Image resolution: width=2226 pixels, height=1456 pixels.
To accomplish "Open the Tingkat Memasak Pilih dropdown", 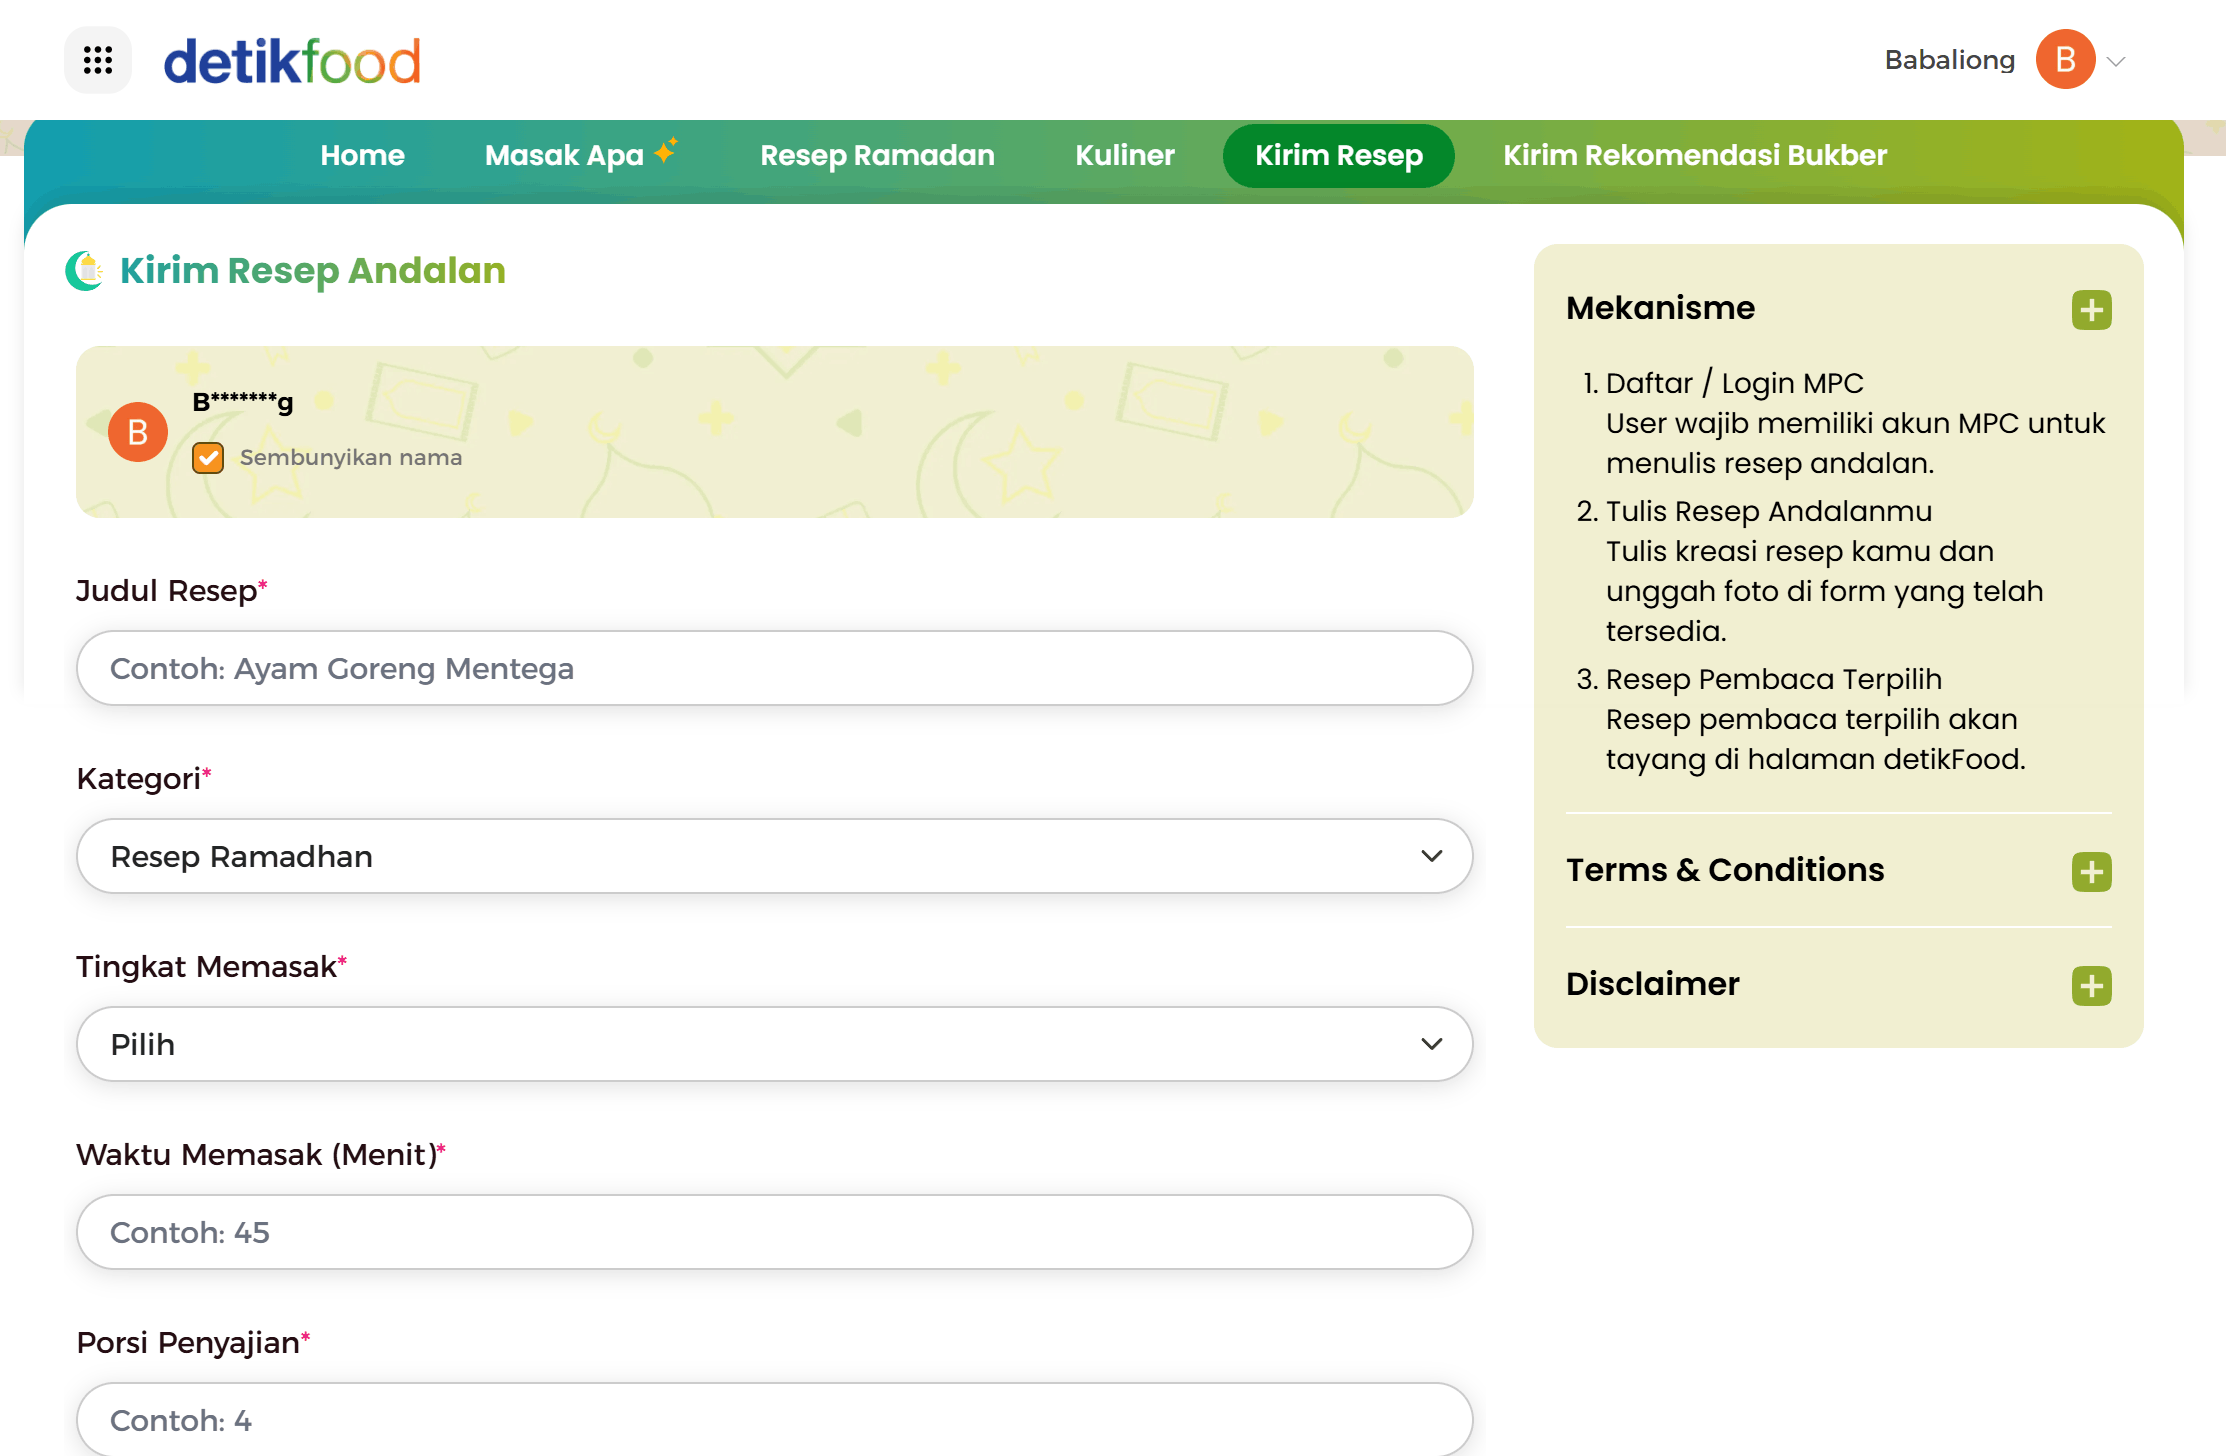I will [x=774, y=1044].
